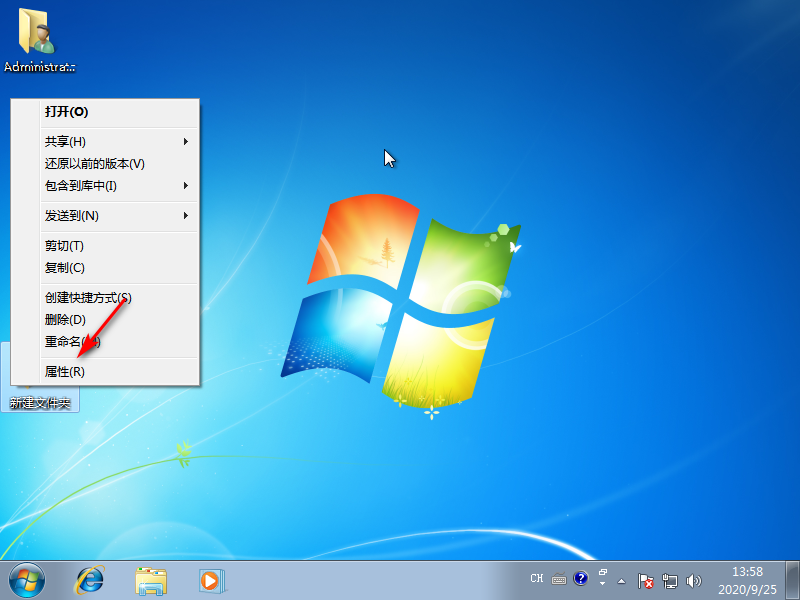Click the network connection tray icon
This screenshot has height=600, width=800.
[x=670, y=580]
